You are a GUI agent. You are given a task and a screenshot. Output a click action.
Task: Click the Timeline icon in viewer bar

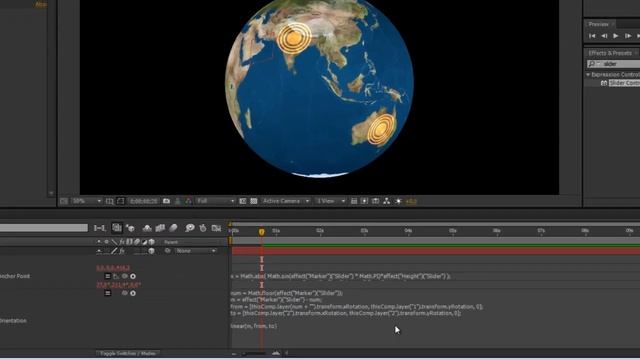click(x=376, y=201)
